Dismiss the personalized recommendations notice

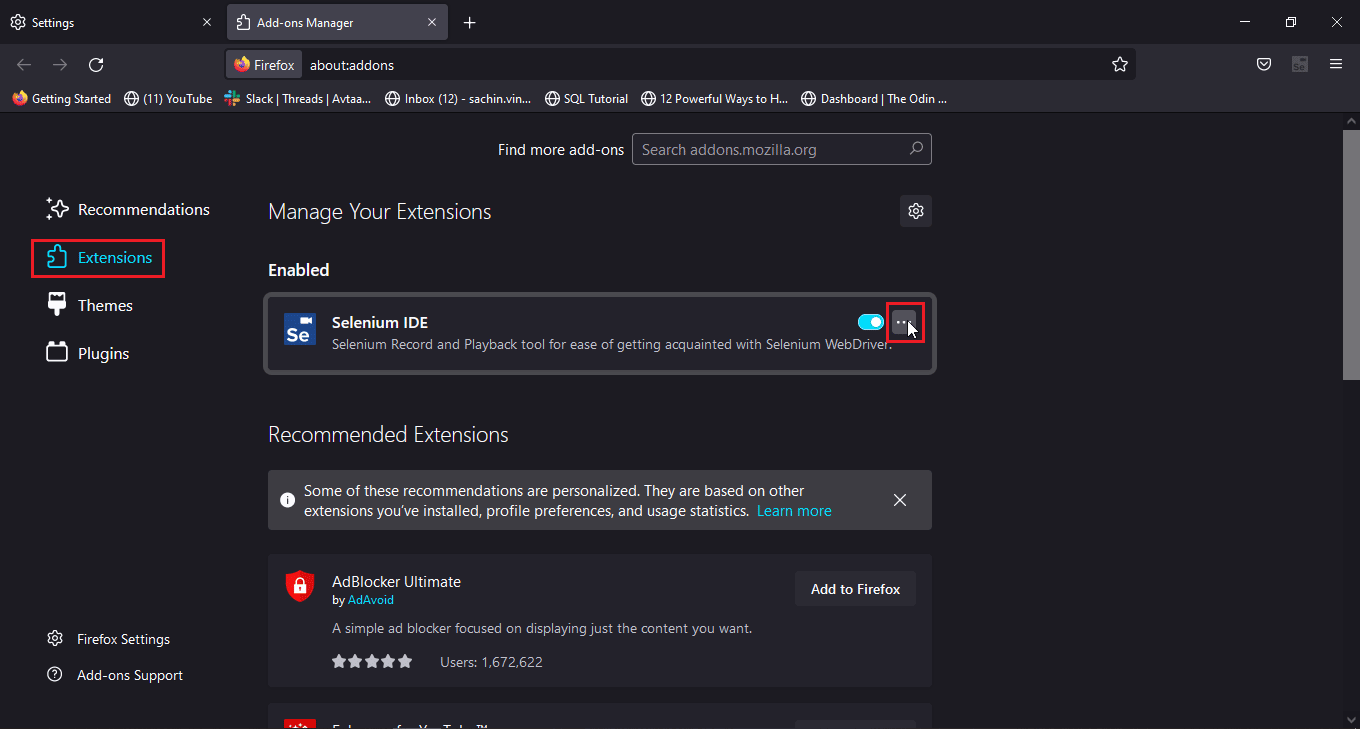click(x=900, y=500)
